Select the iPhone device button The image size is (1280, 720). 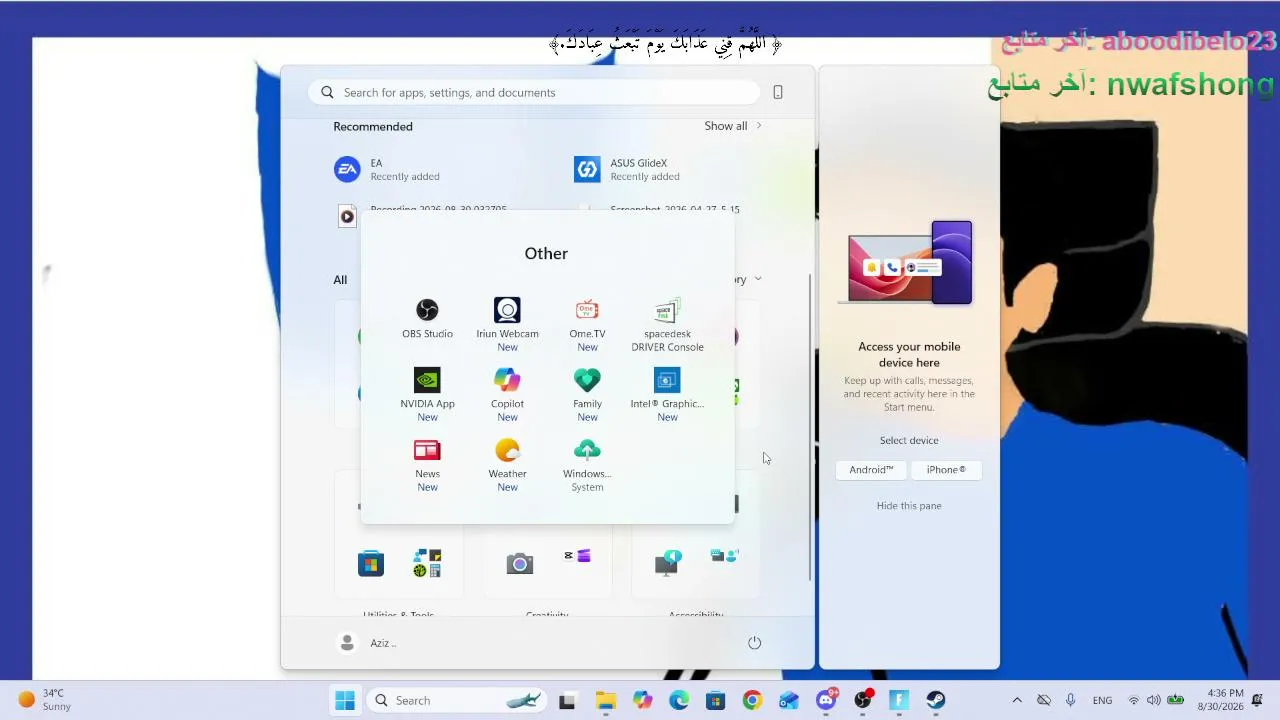coord(946,470)
